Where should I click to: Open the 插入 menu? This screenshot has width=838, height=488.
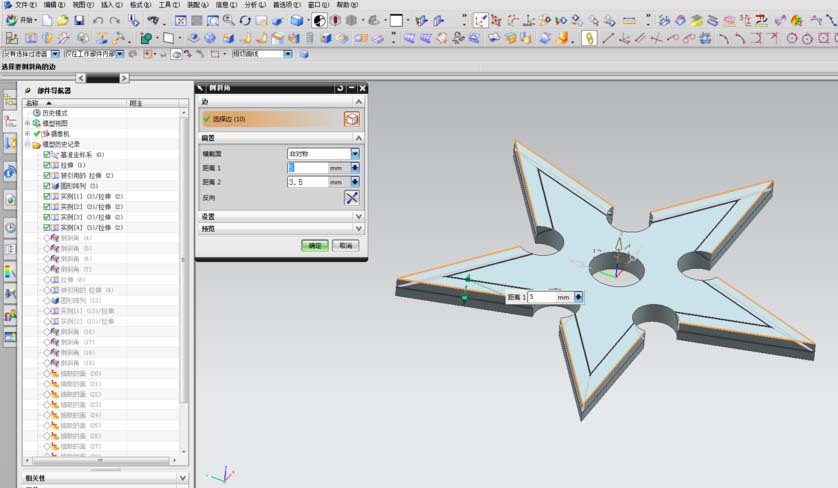111,5
